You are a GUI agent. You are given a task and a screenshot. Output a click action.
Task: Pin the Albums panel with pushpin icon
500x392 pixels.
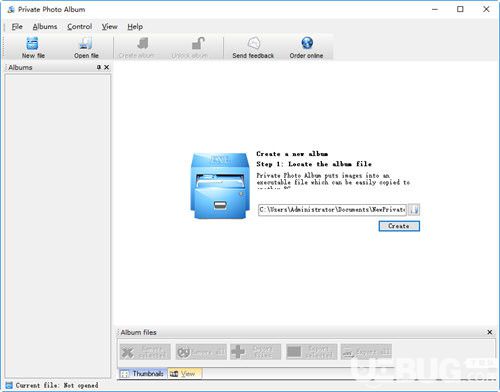point(99,67)
